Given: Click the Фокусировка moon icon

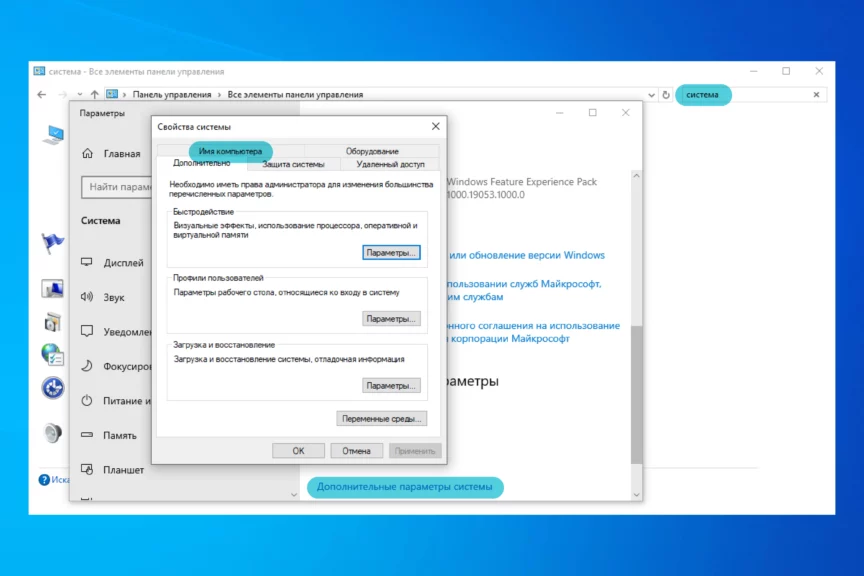Looking at the screenshot, I should 87,366.
